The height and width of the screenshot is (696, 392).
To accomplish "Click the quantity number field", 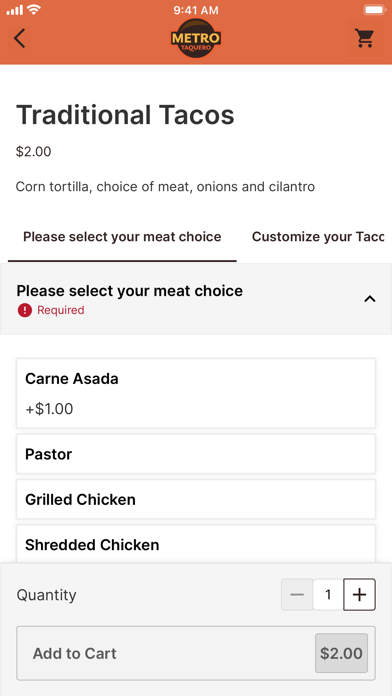I will tap(328, 594).
